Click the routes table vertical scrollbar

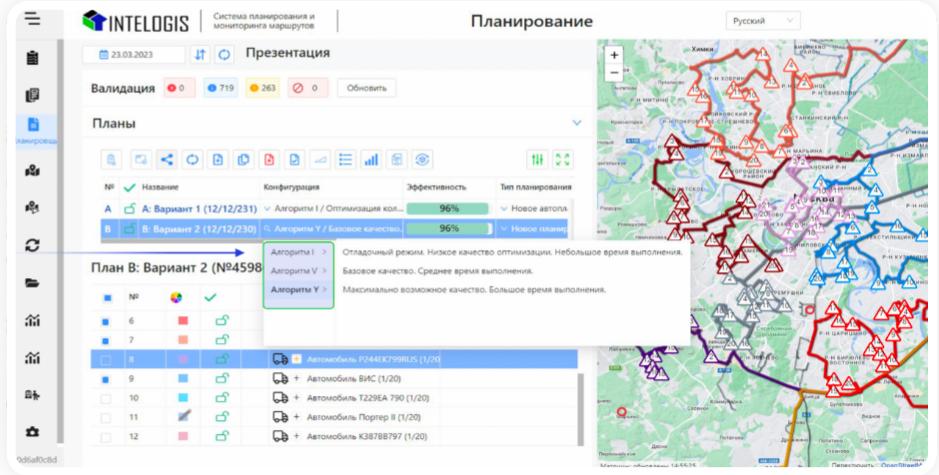pos(580,409)
